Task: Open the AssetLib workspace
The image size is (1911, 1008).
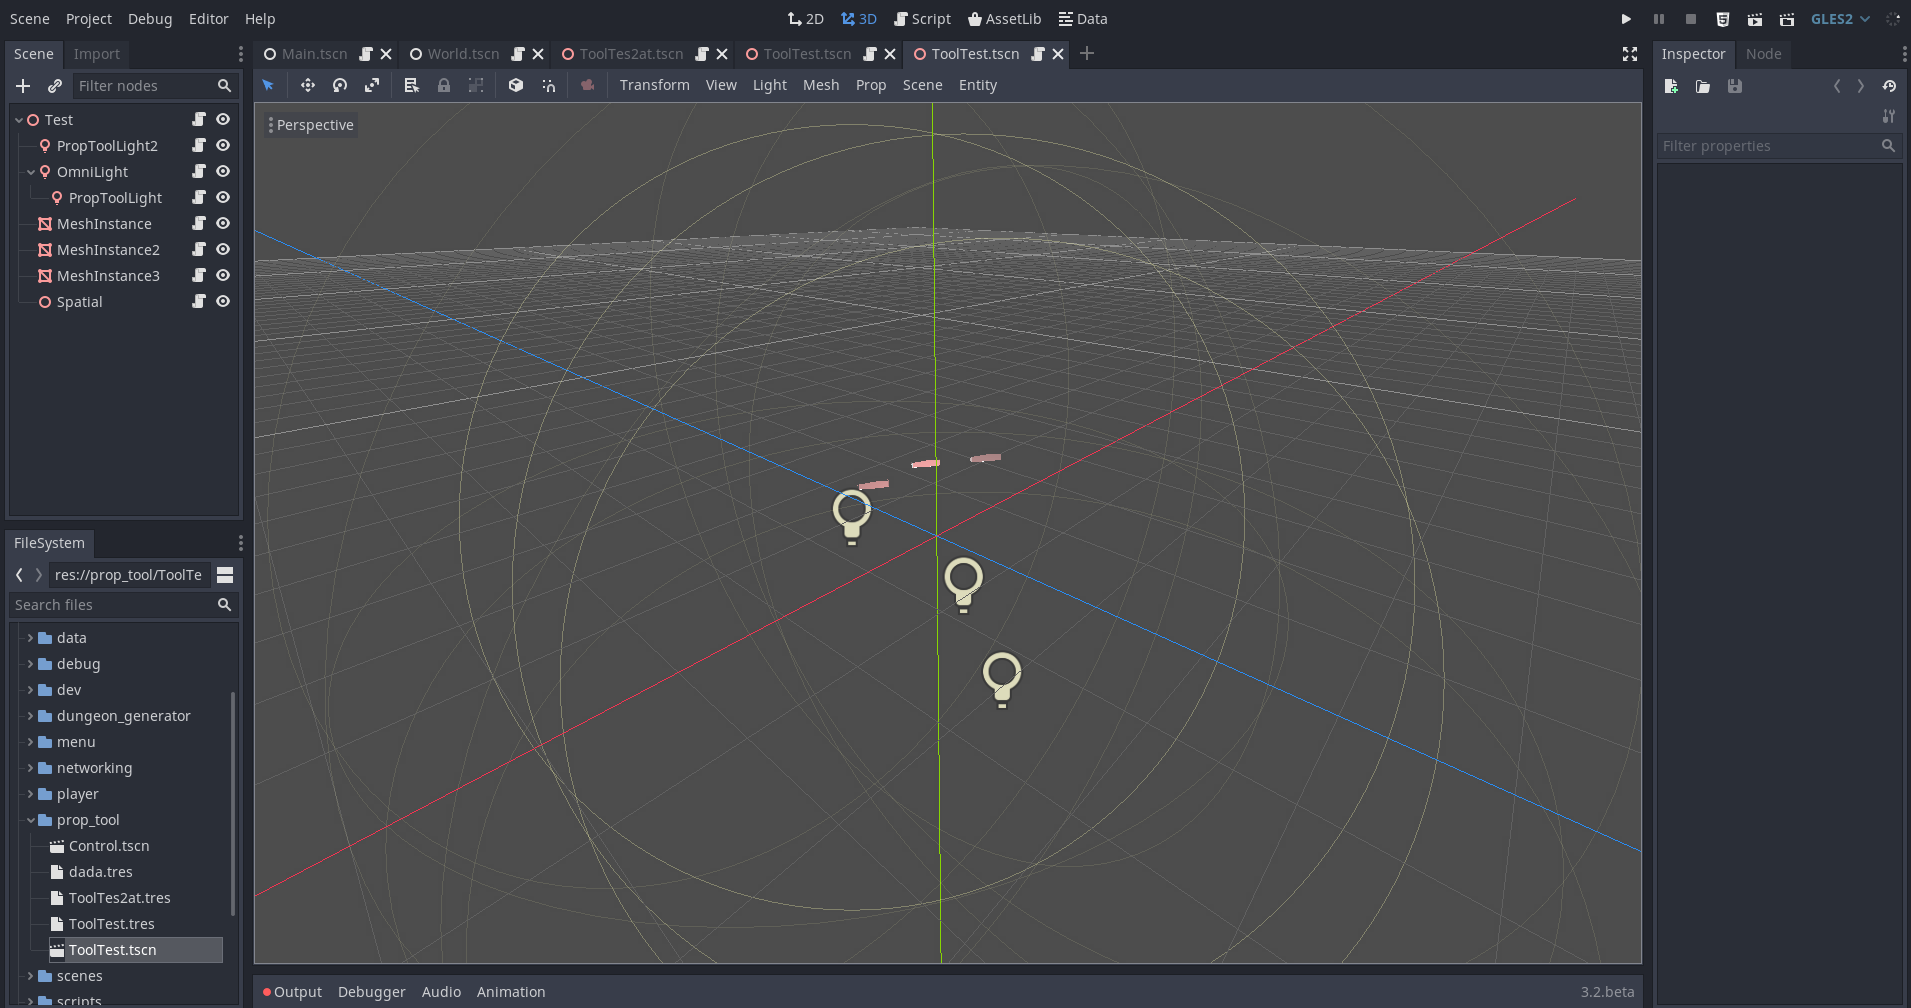Action: click(x=1004, y=19)
